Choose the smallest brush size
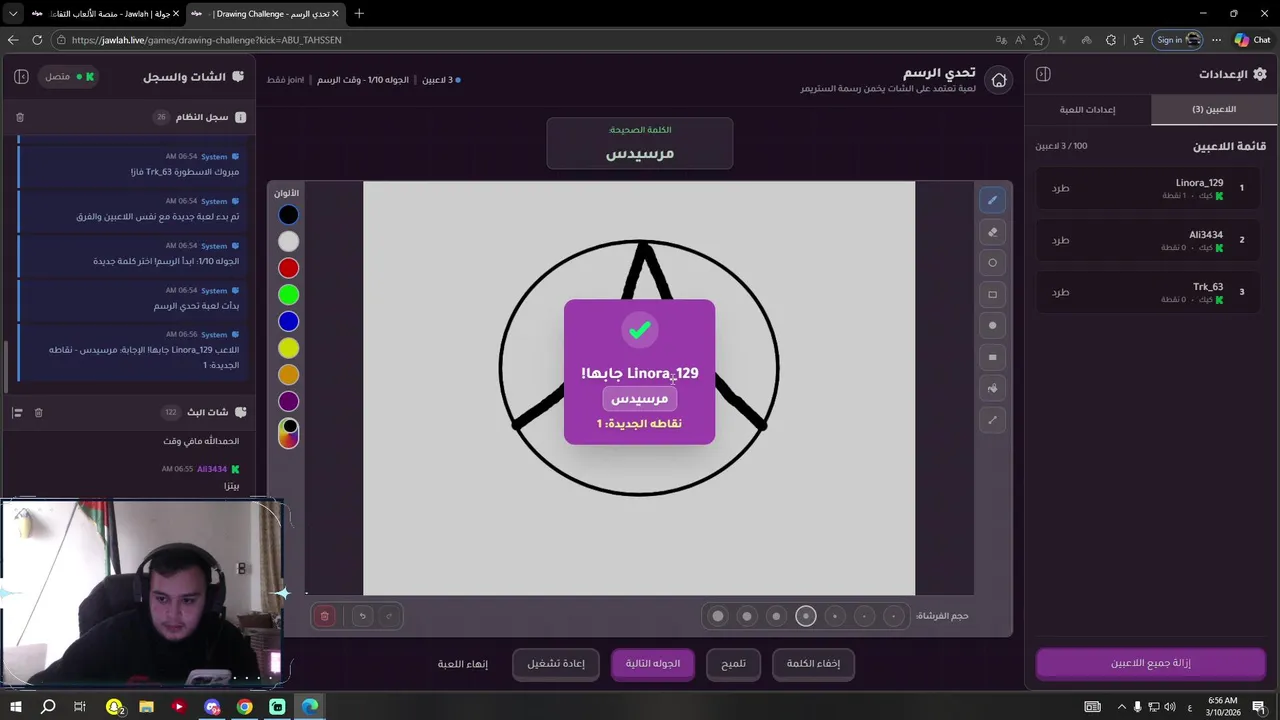The height and width of the screenshot is (720, 1280). 894,616
